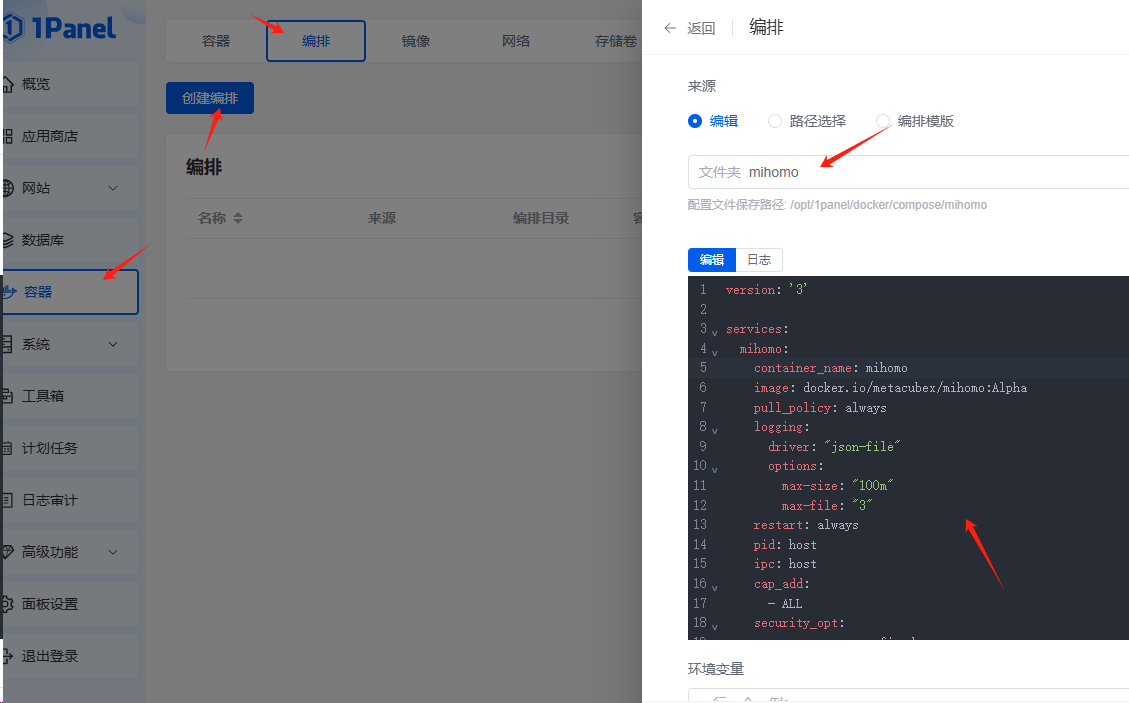Click the 来源 column header
The height and width of the screenshot is (703, 1129).
pos(382,218)
